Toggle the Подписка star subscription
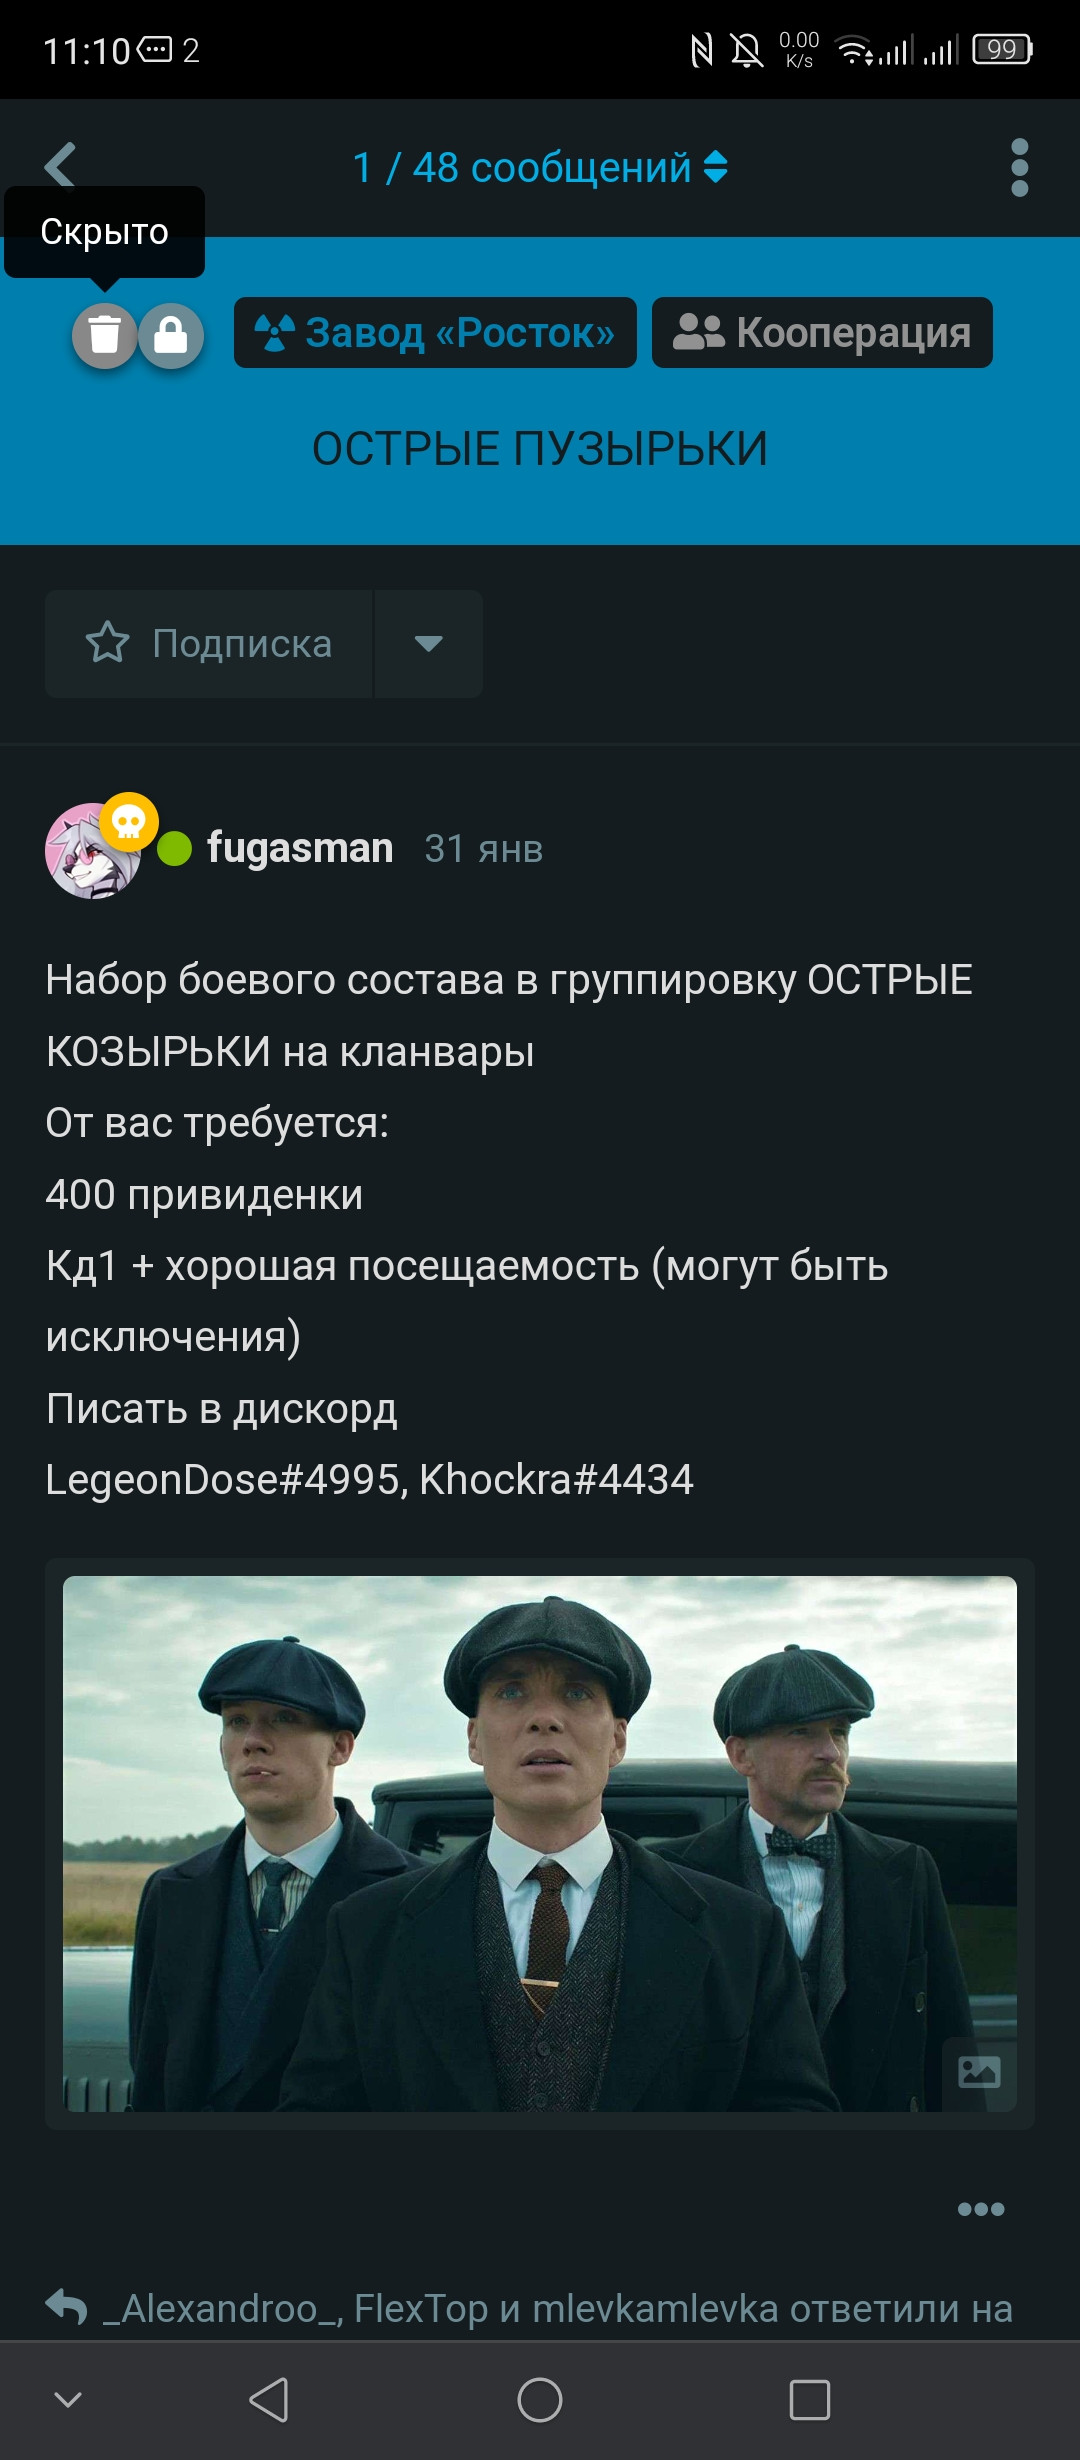The image size is (1080, 2460). pos(209,643)
